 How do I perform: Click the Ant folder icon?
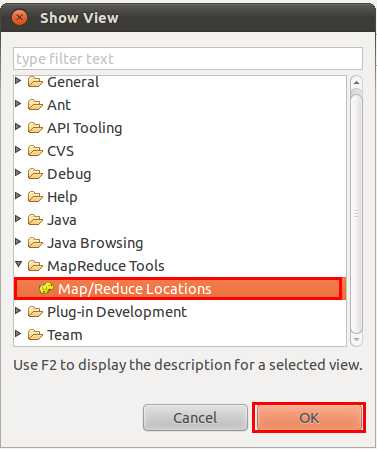click(35, 105)
